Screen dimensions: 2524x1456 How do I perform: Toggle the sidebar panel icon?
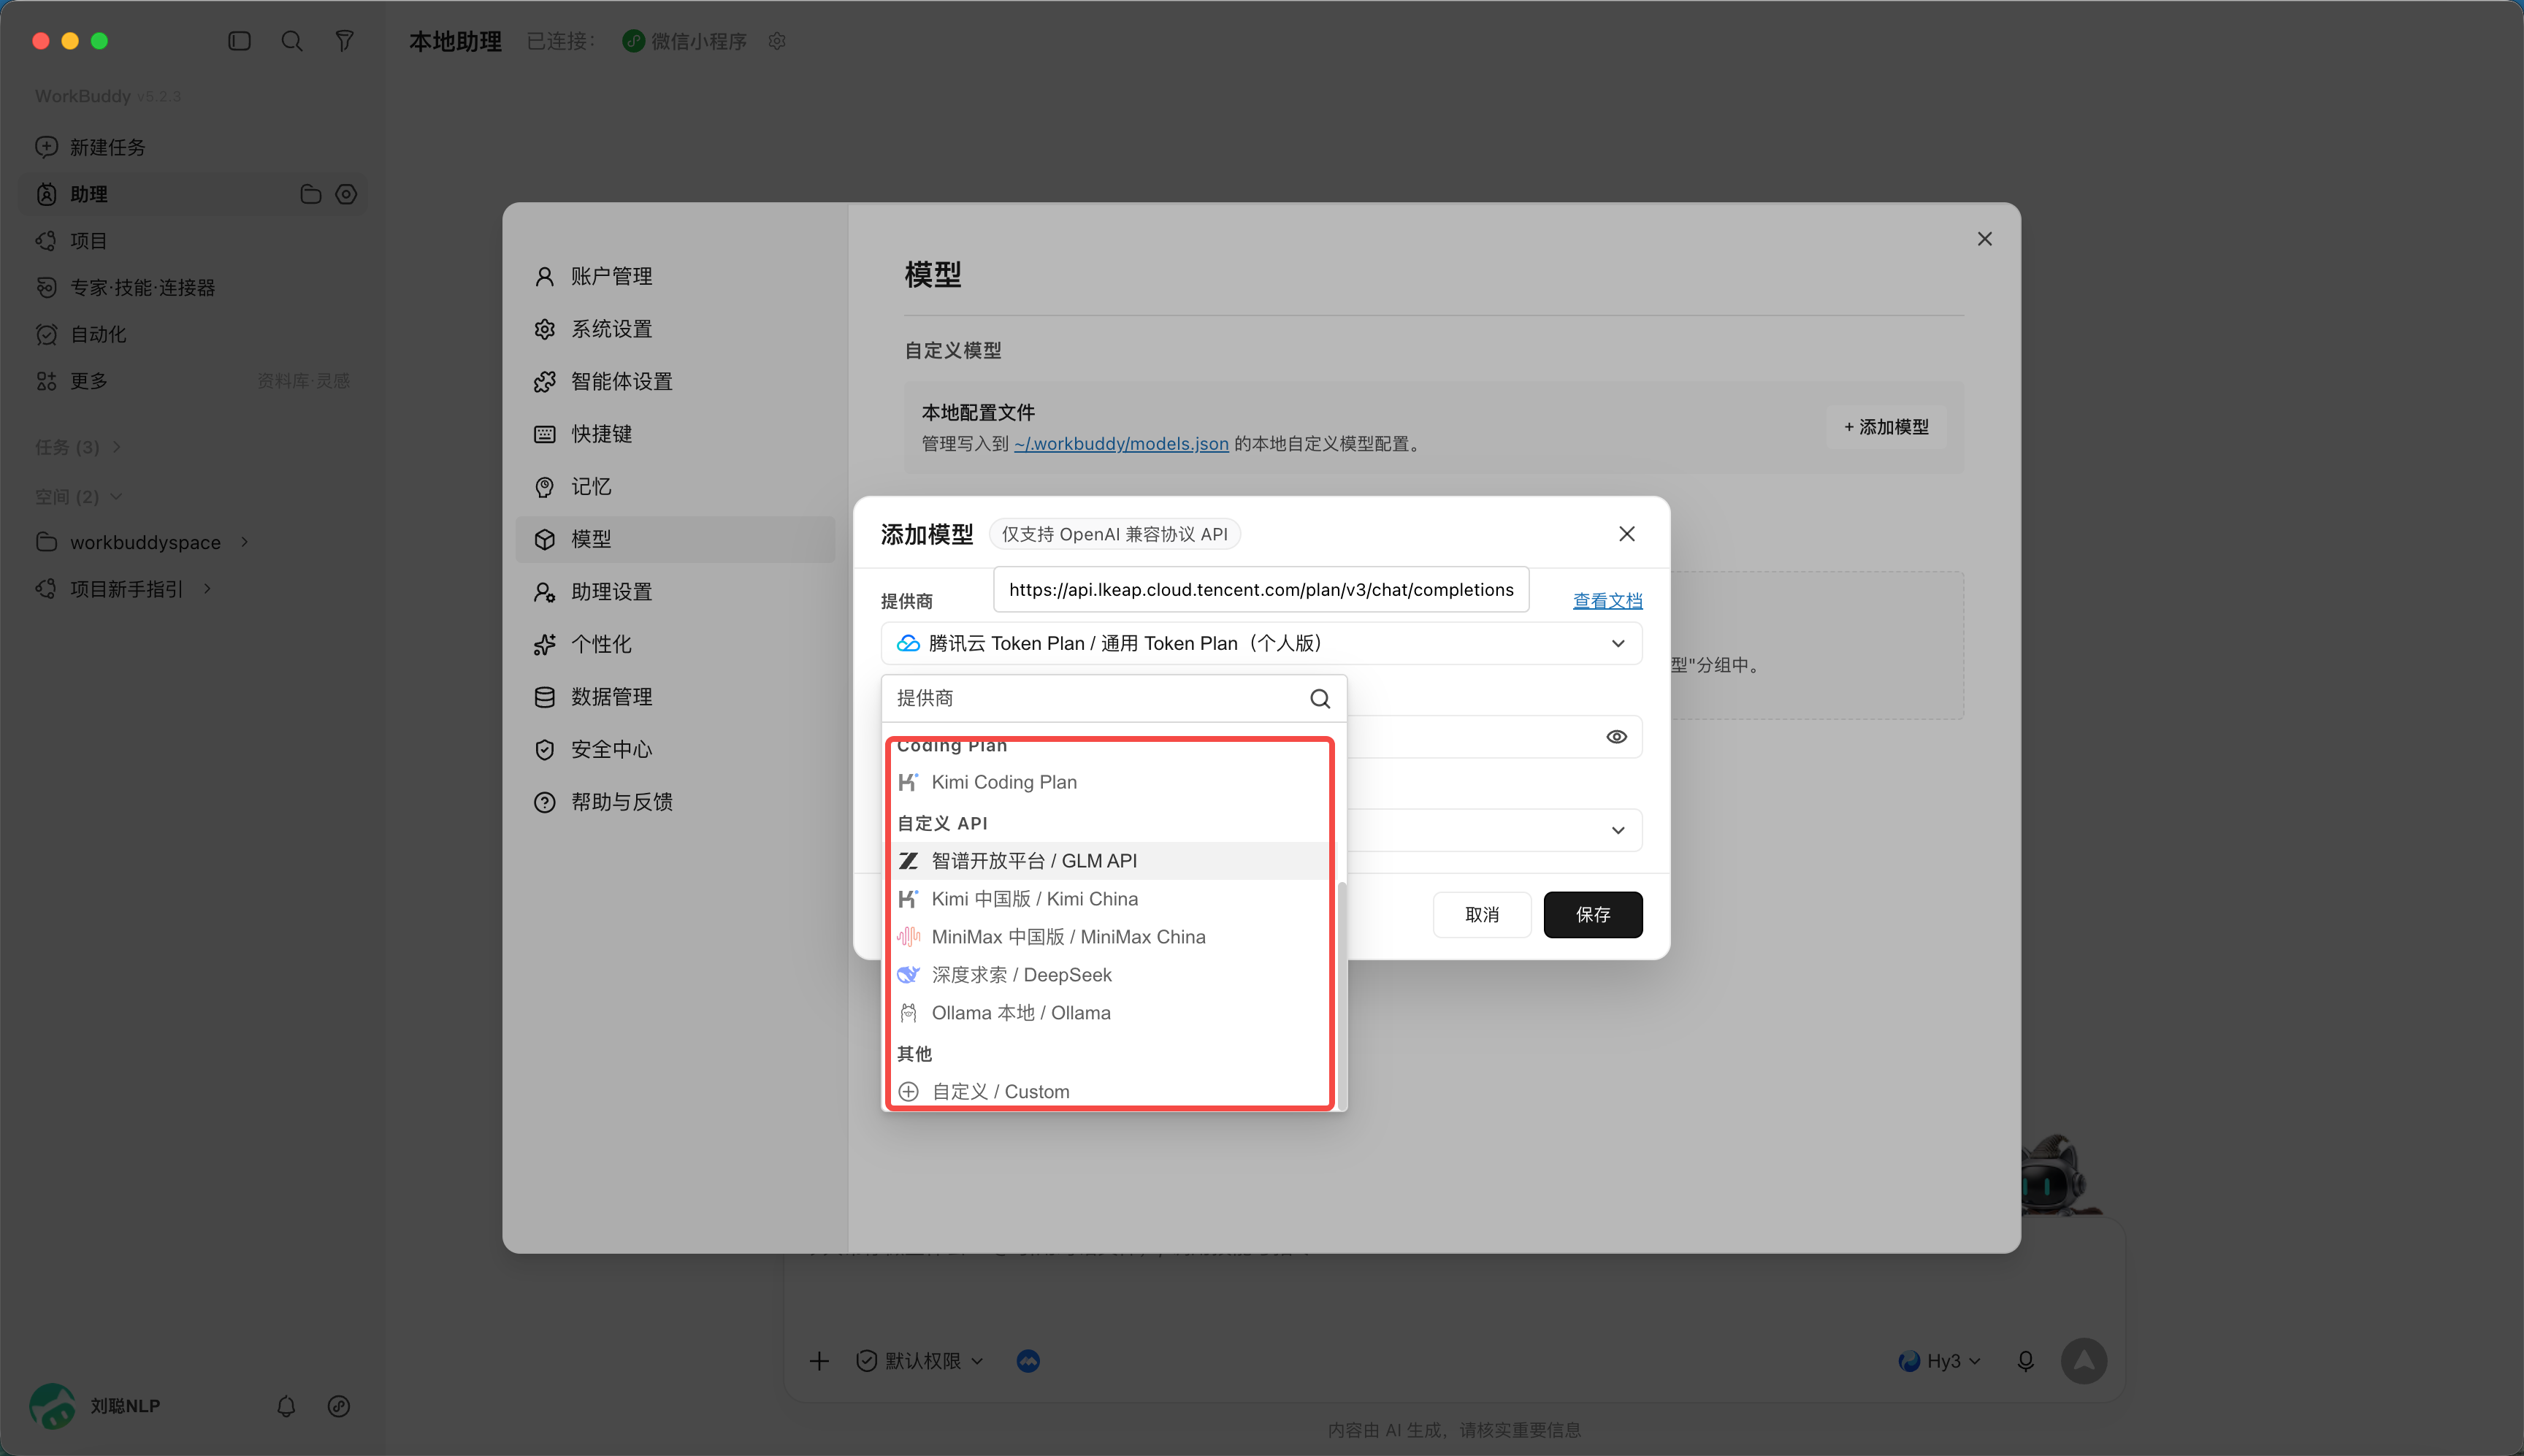click(239, 41)
